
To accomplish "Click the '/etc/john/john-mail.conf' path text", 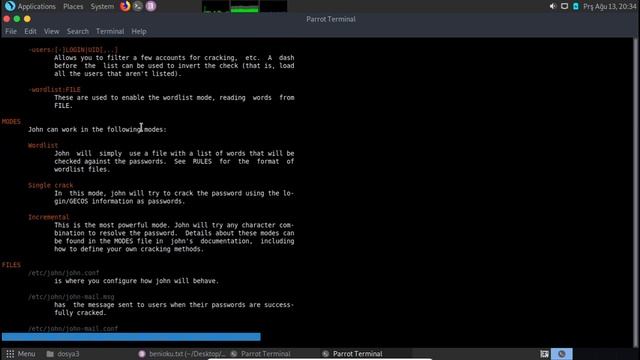I will 73,329.
